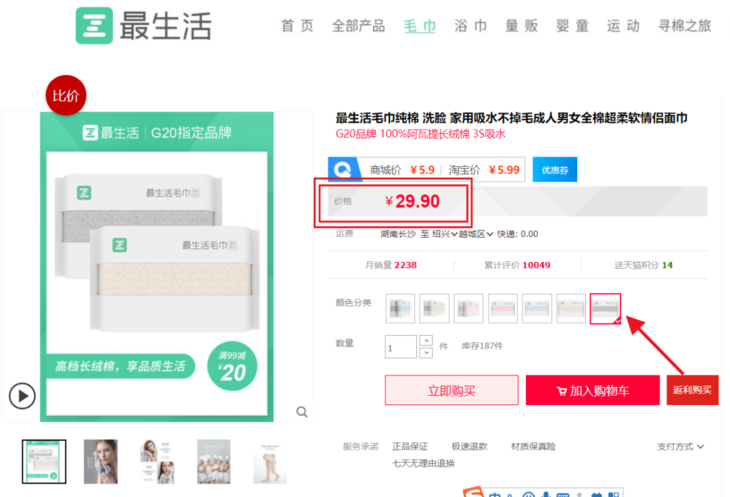The image size is (730, 497).
Task: Open 寻棉之旅 page
Action: pyautogui.click(x=684, y=26)
